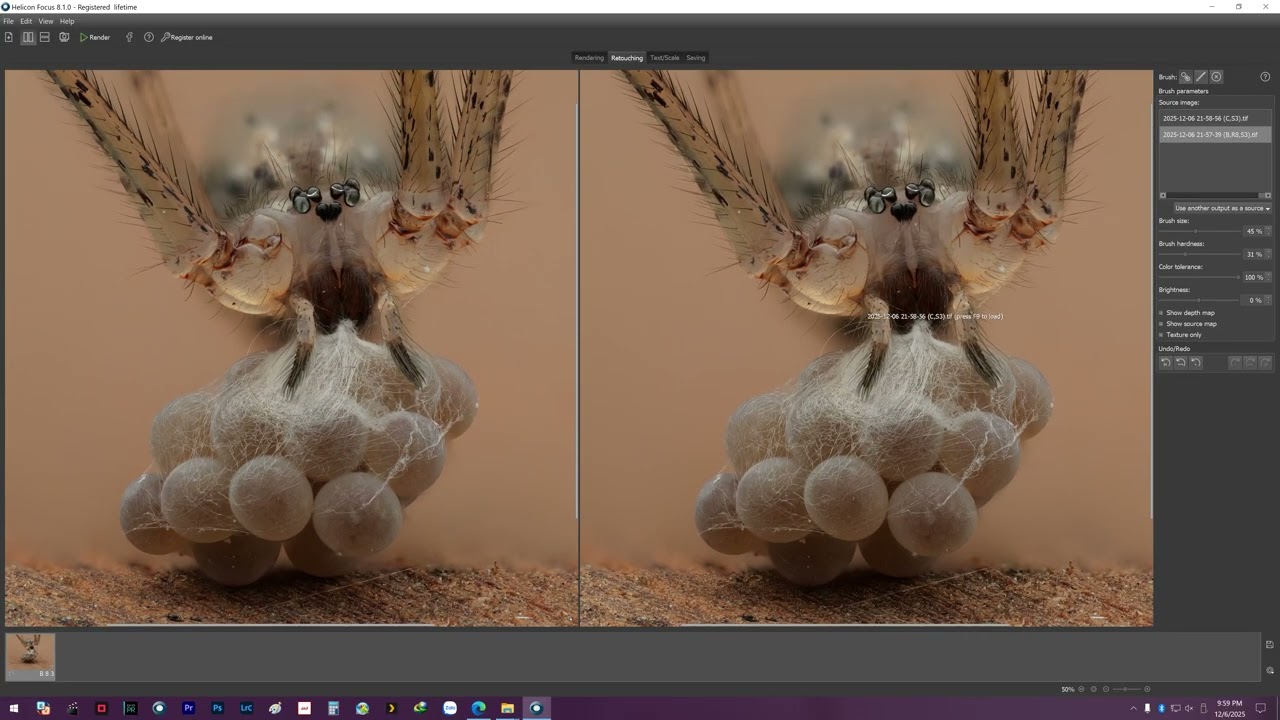1280x720 pixels.
Task: Toggle the Texture only checkbox
Action: pyautogui.click(x=1162, y=335)
